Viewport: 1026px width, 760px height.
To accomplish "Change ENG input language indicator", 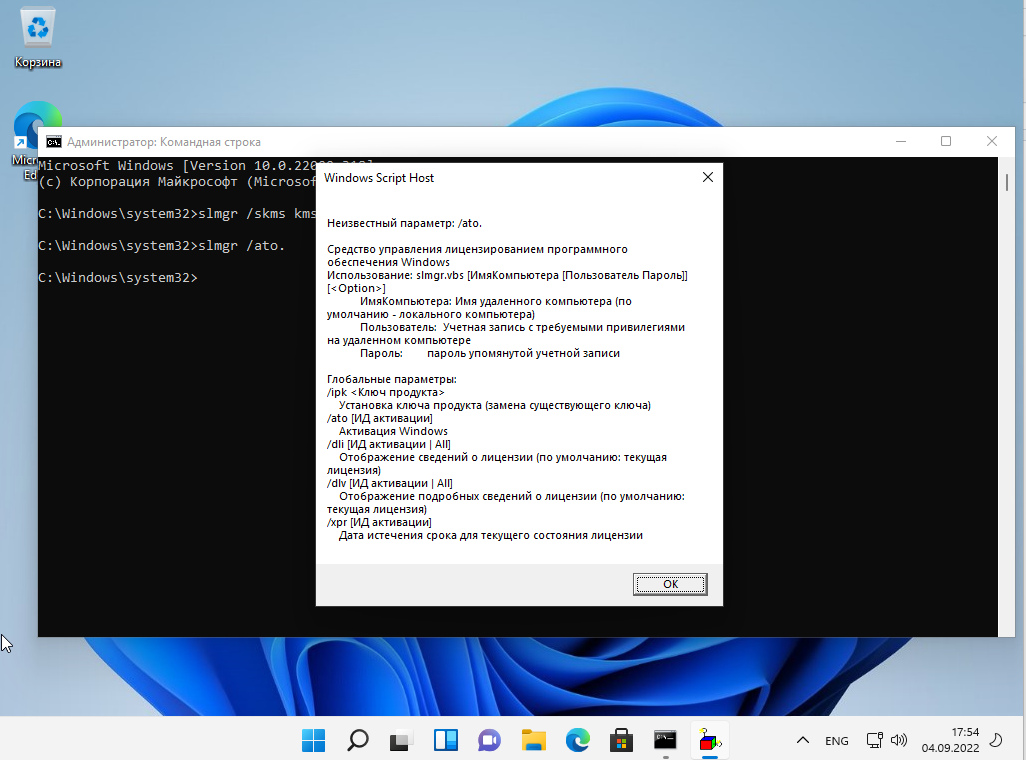I will (836, 741).
